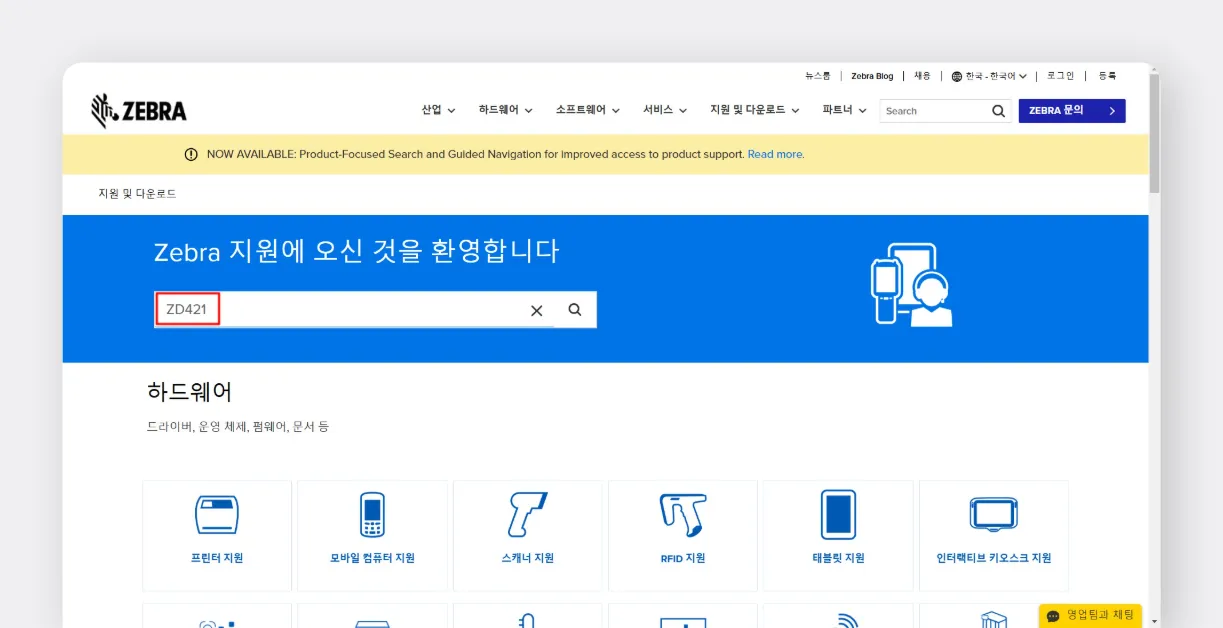Expand the 서비스 menu
The height and width of the screenshot is (628, 1223).
[x=665, y=110]
